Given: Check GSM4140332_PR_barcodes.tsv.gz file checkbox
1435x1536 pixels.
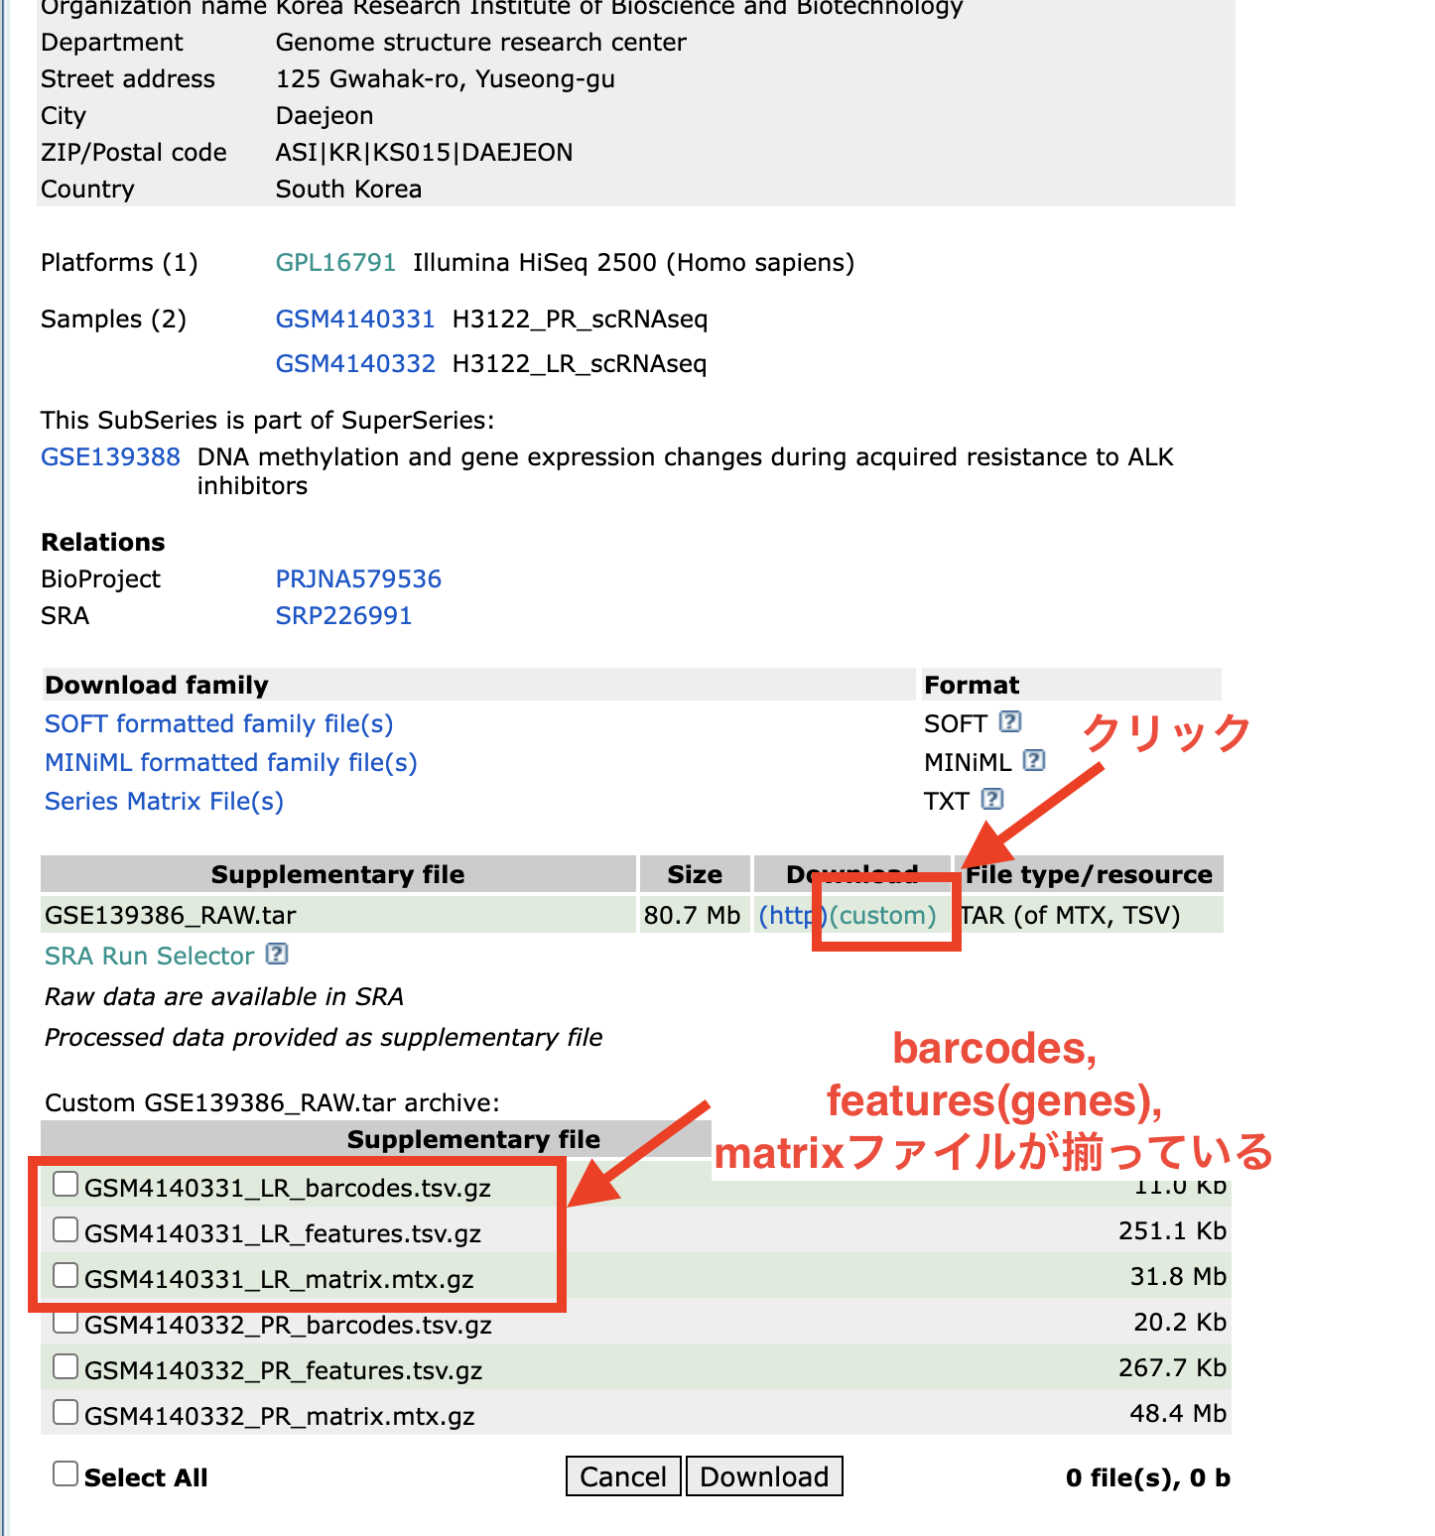Looking at the screenshot, I should tap(65, 1322).
